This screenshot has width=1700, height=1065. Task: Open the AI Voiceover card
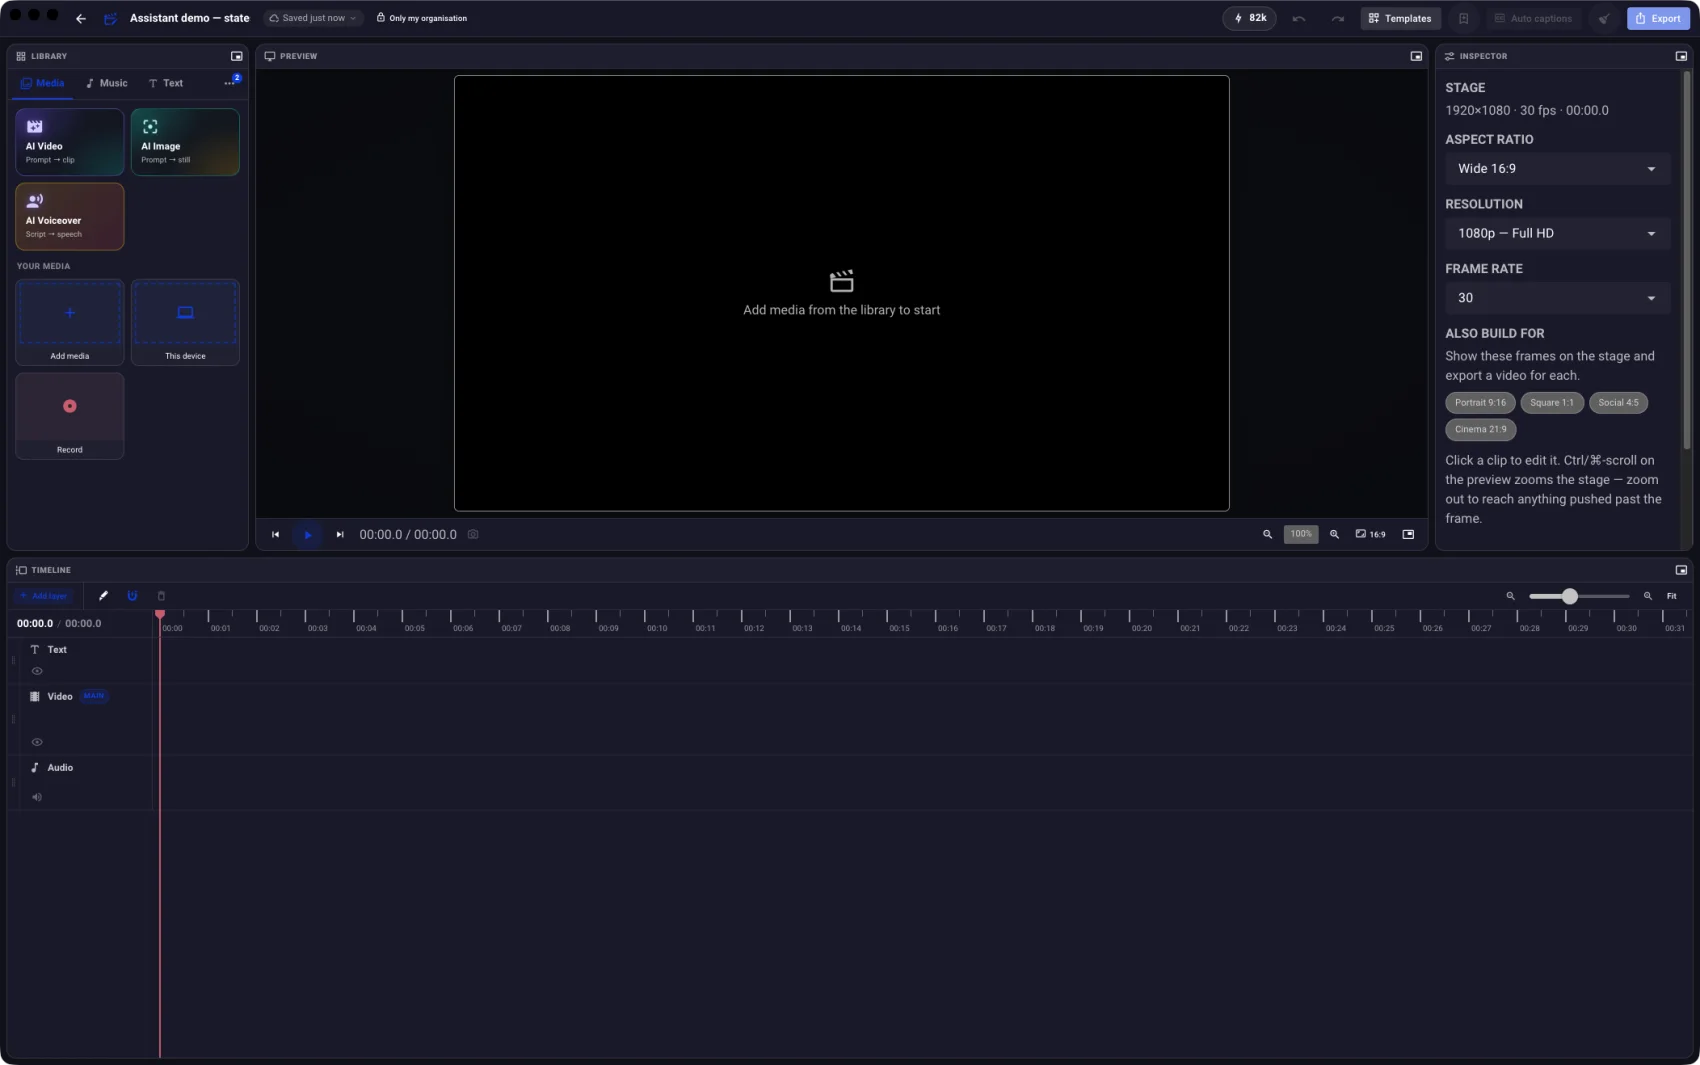pyautogui.click(x=70, y=216)
